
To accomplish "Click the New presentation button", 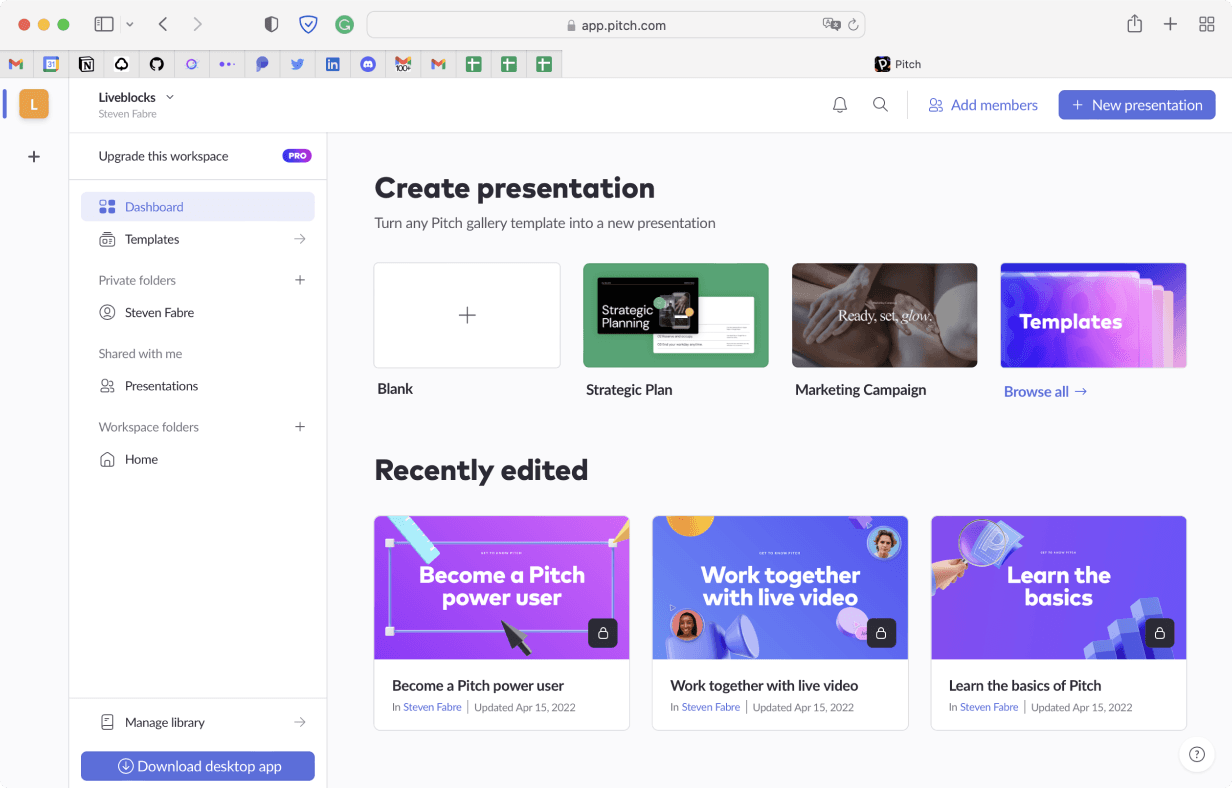I will tap(1136, 104).
